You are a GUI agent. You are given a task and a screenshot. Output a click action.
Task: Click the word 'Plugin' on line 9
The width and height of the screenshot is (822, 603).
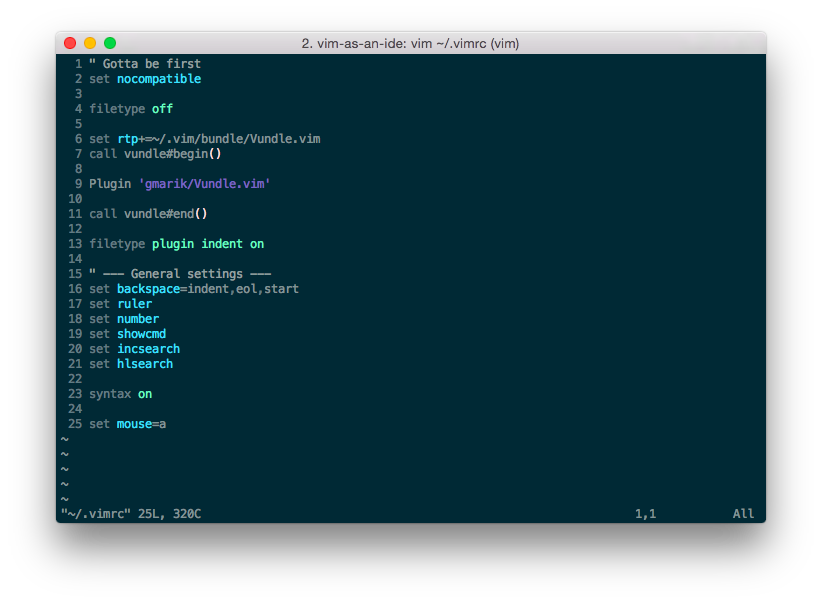tap(110, 184)
